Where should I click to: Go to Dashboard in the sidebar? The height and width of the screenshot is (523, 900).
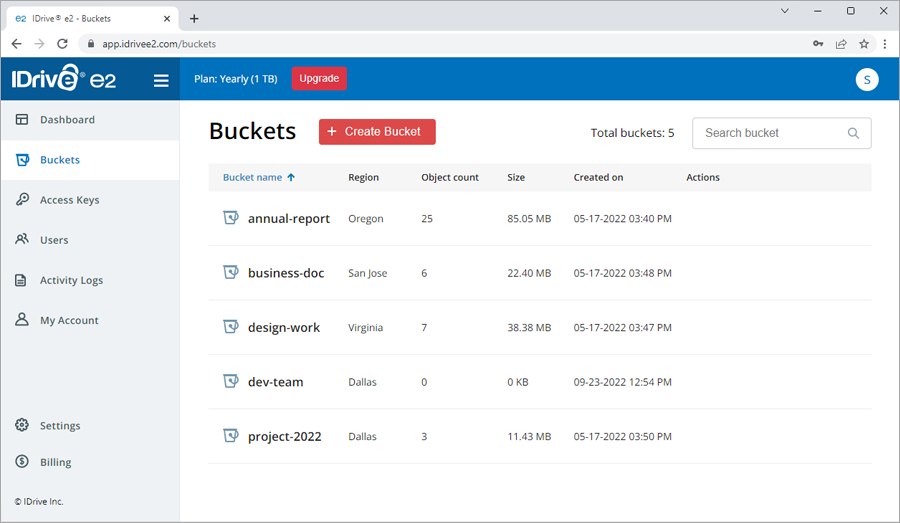[90, 120]
